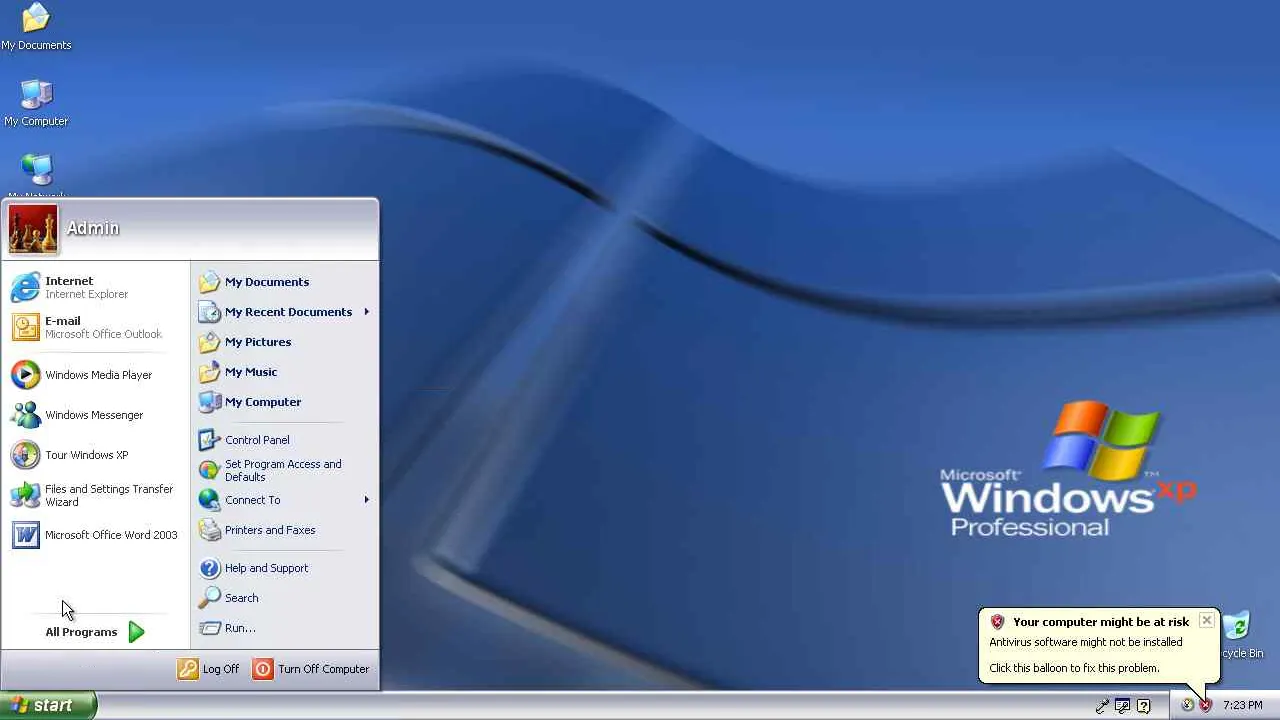This screenshot has width=1280, height=720.
Task: Select Search in the Start menu
Action: click(284, 598)
